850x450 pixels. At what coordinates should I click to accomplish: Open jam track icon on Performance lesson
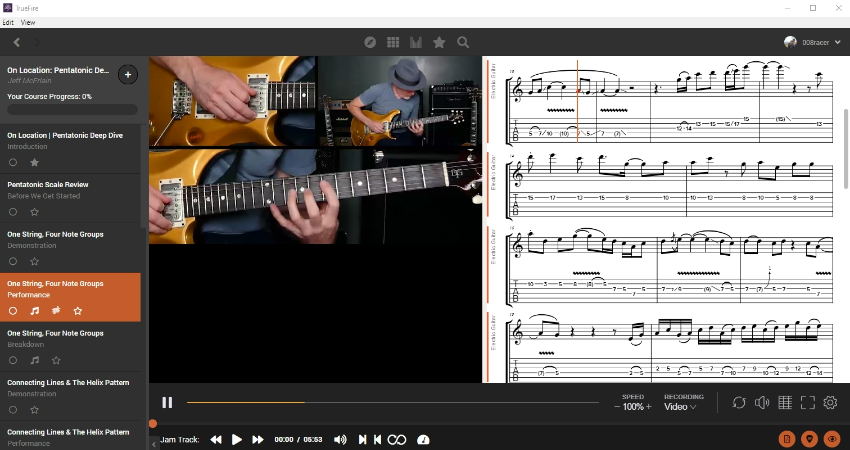(56, 311)
